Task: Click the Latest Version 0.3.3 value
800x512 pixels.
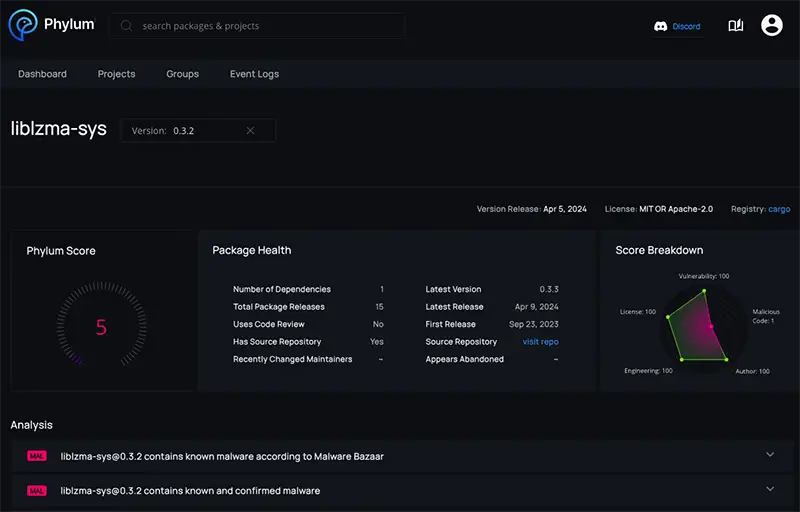Action: [x=549, y=289]
